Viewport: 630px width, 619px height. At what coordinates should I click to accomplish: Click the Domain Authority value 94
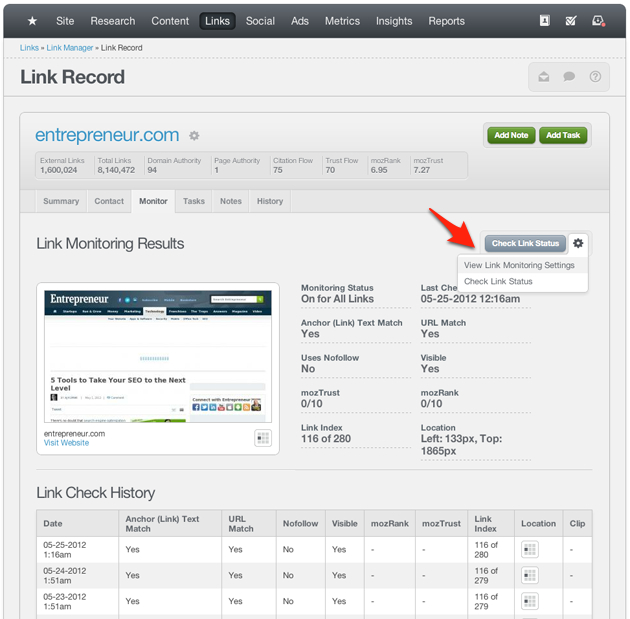click(152, 170)
